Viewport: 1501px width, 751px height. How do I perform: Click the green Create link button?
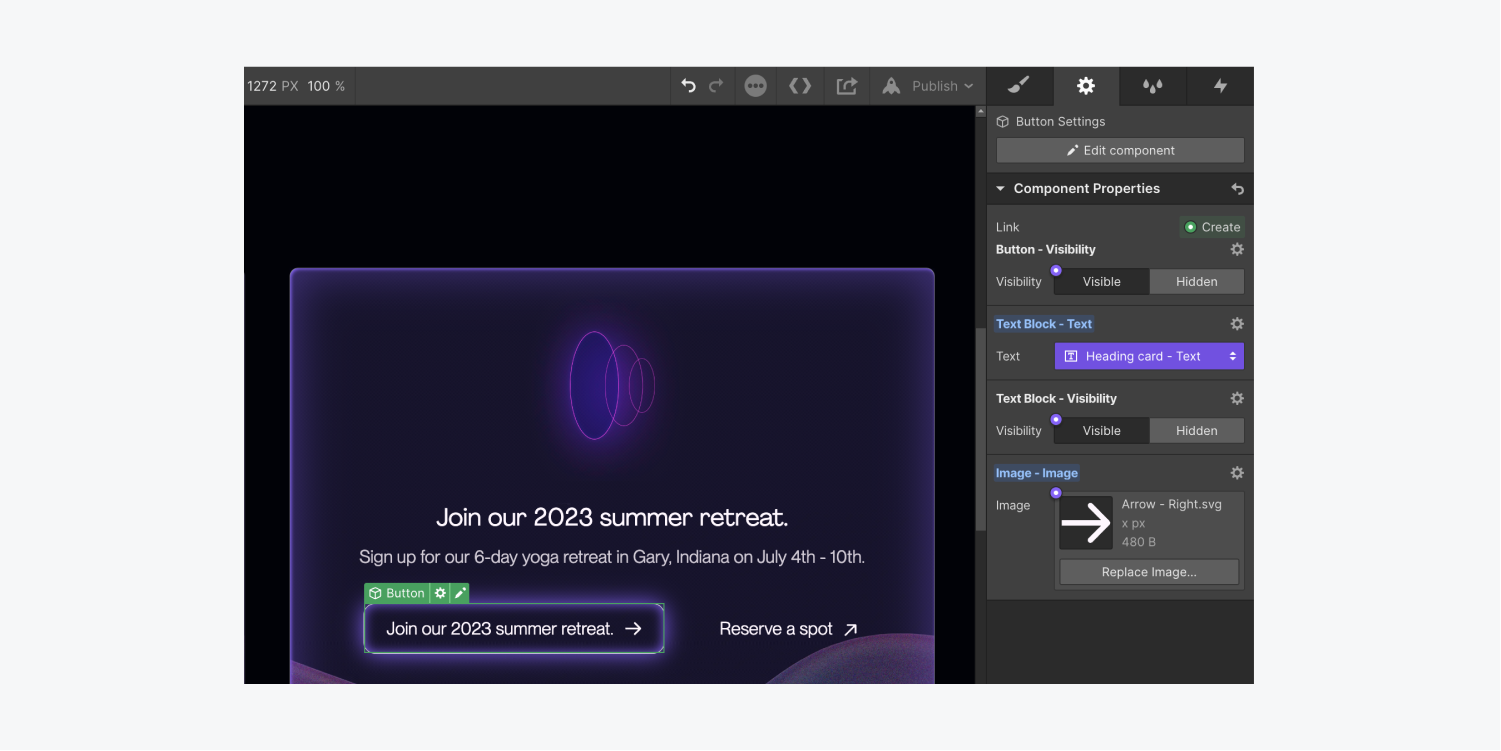point(1212,227)
